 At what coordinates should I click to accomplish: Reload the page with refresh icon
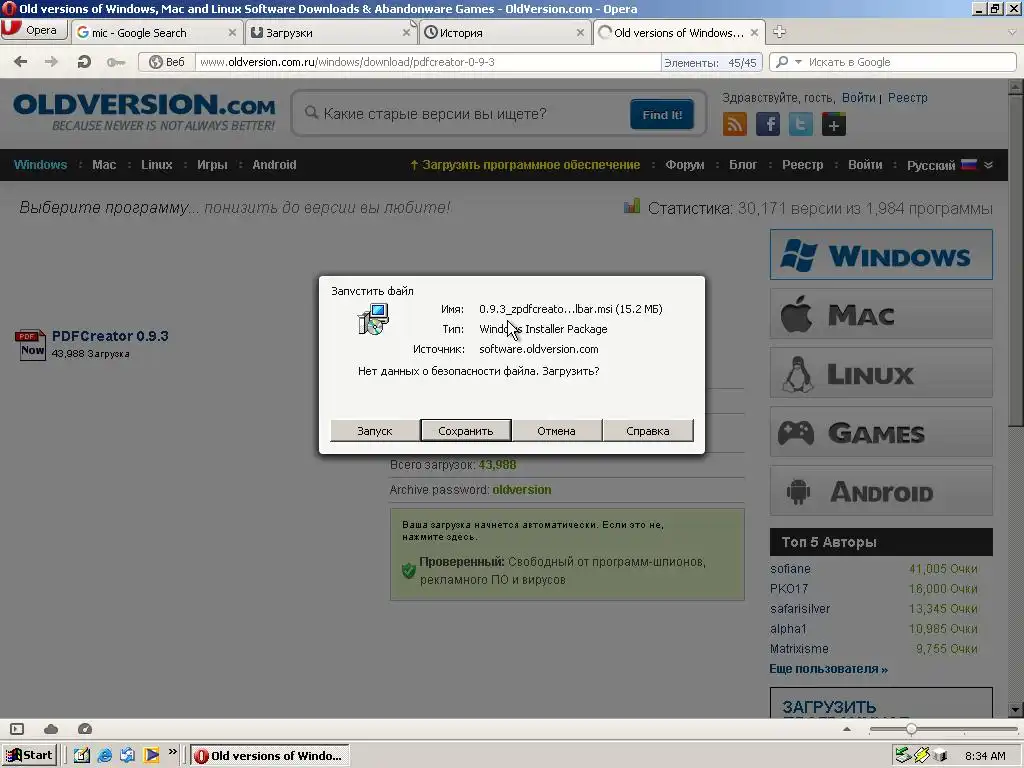coord(84,62)
